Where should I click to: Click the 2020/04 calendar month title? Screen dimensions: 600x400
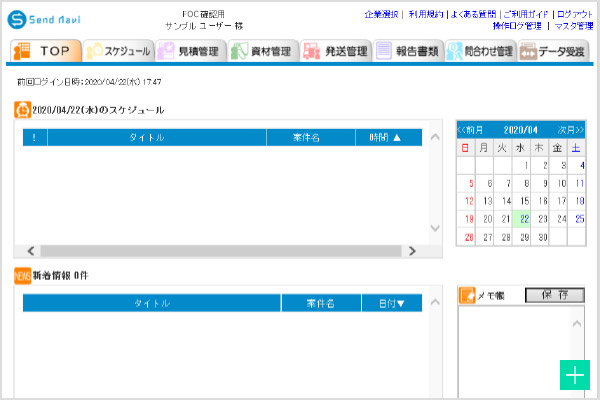520,130
